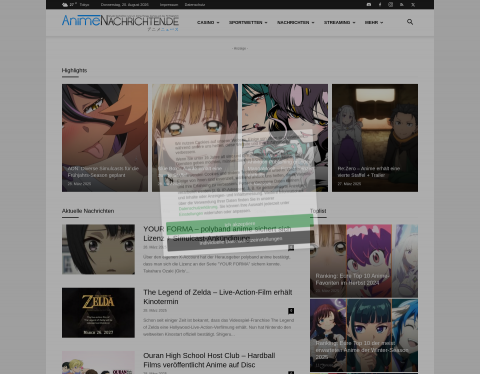This screenshot has width=480, height=374.
Task: Open comment count badge on YOUR FORMA article
Action: (291, 248)
